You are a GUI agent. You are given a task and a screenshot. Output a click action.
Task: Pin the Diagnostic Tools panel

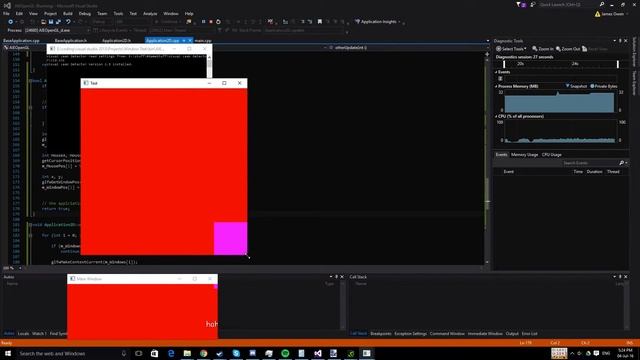tap(620, 41)
